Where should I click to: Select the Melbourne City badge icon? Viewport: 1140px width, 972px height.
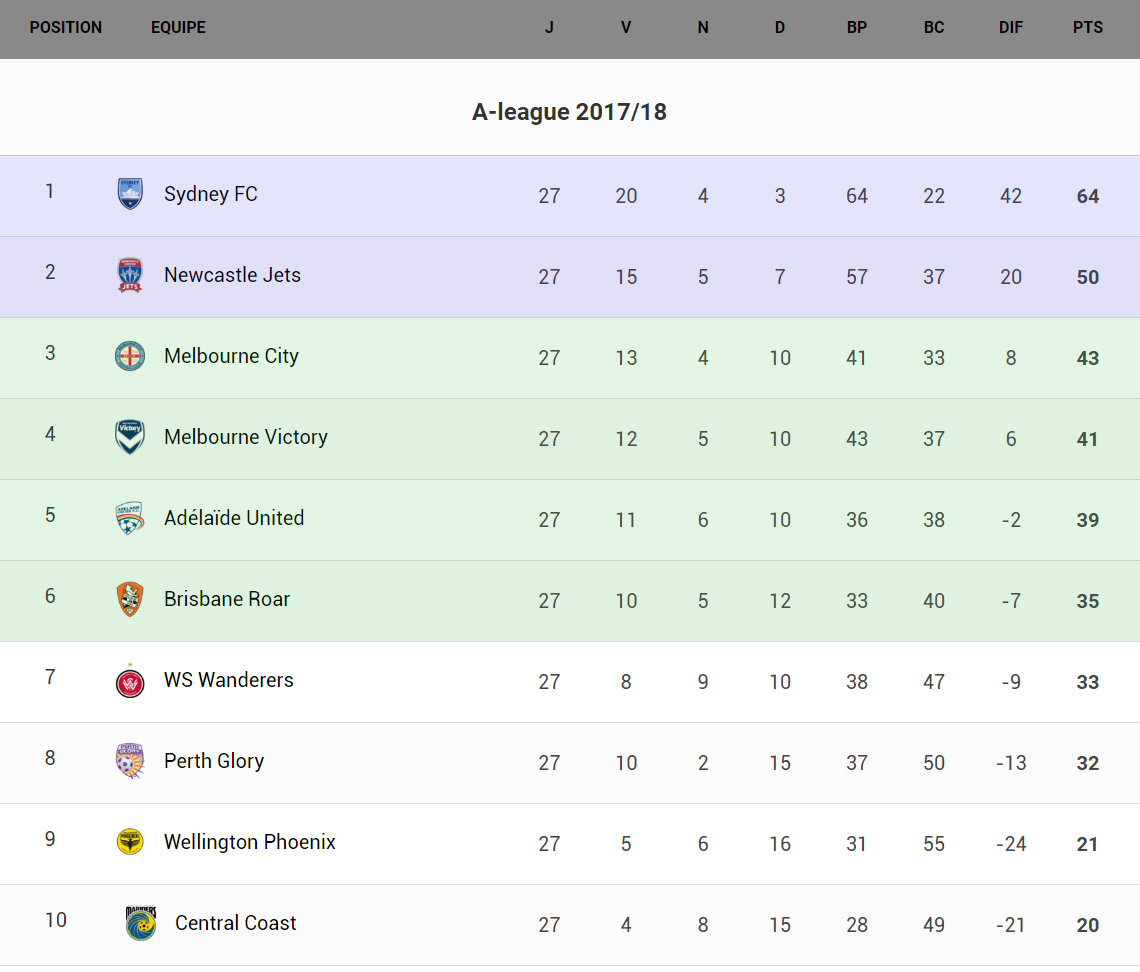pos(130,356)
